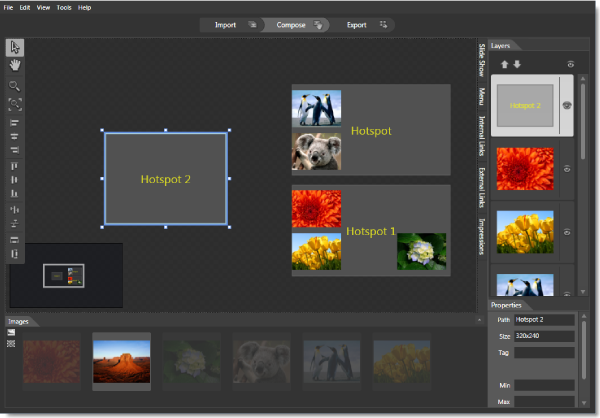
Task: Open the Slide Show side tab
Action: click(482, 61)
